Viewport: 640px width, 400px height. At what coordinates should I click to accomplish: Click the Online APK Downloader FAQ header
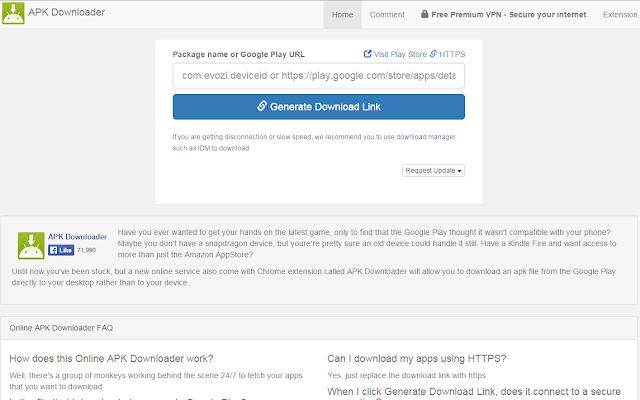point(61,328)
